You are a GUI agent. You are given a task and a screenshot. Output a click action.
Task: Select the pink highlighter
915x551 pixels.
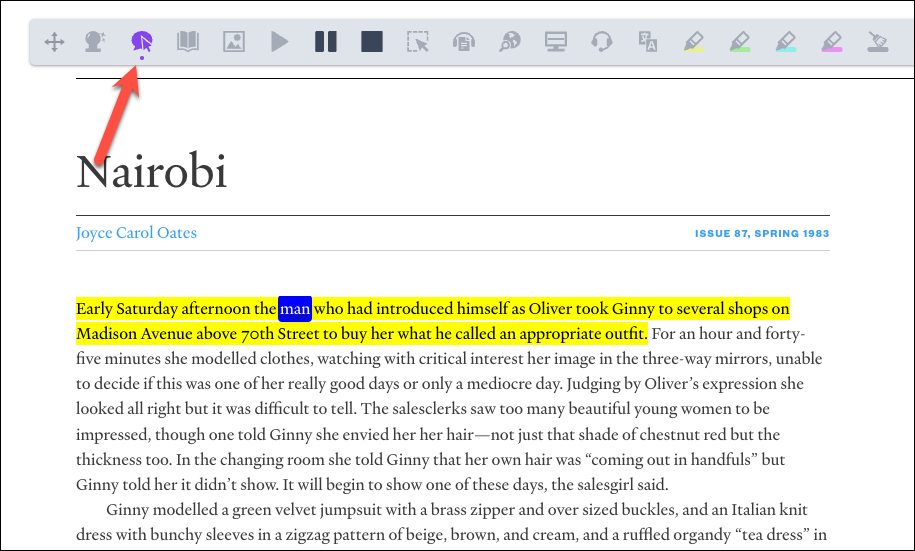832,42
